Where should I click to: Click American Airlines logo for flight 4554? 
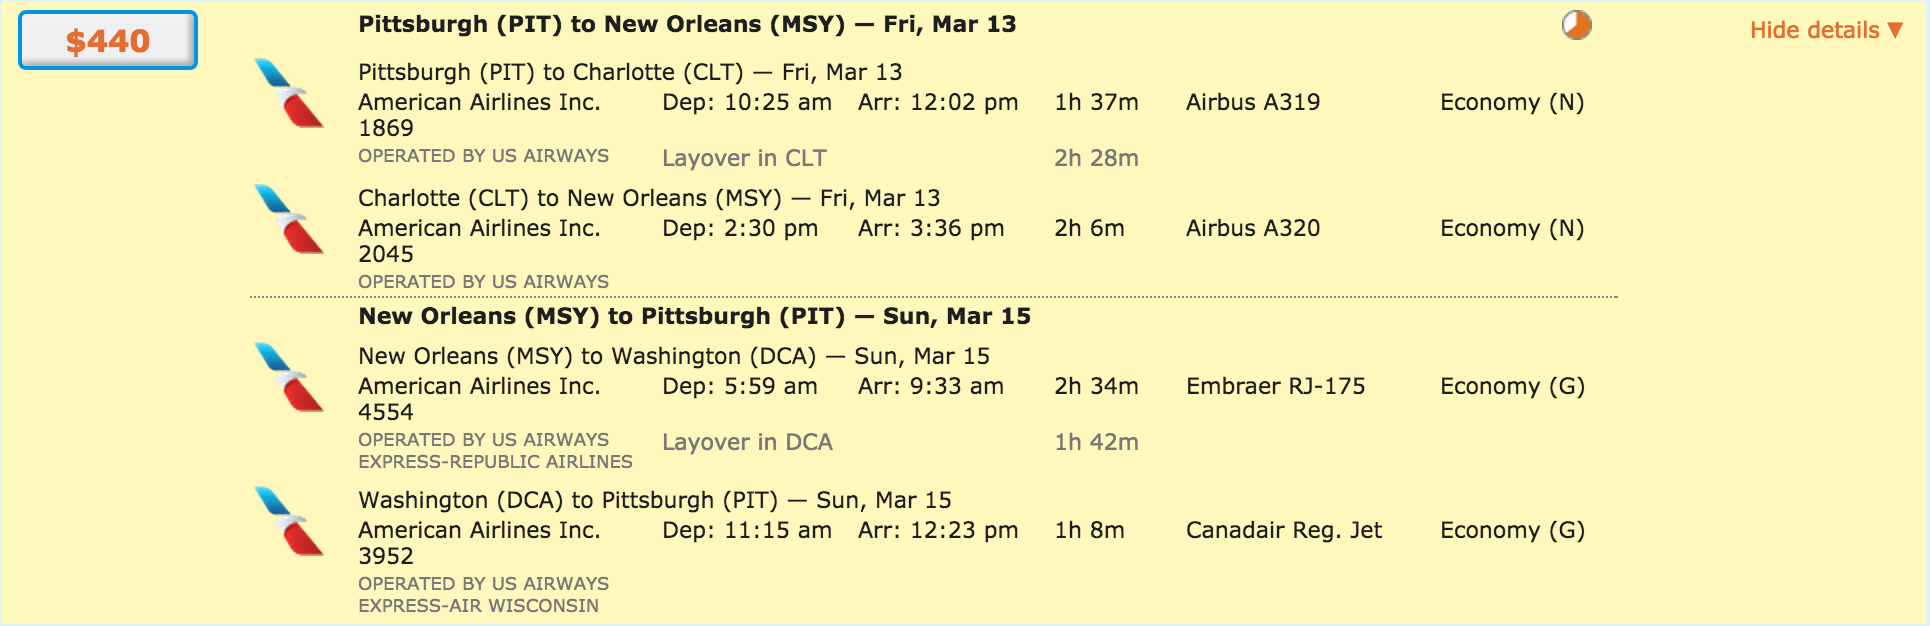point(289,377)
